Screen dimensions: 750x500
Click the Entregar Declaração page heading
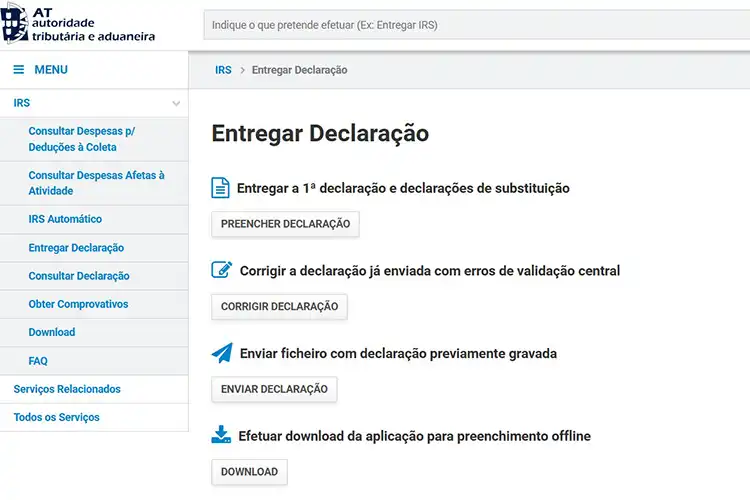click(320, 133)
